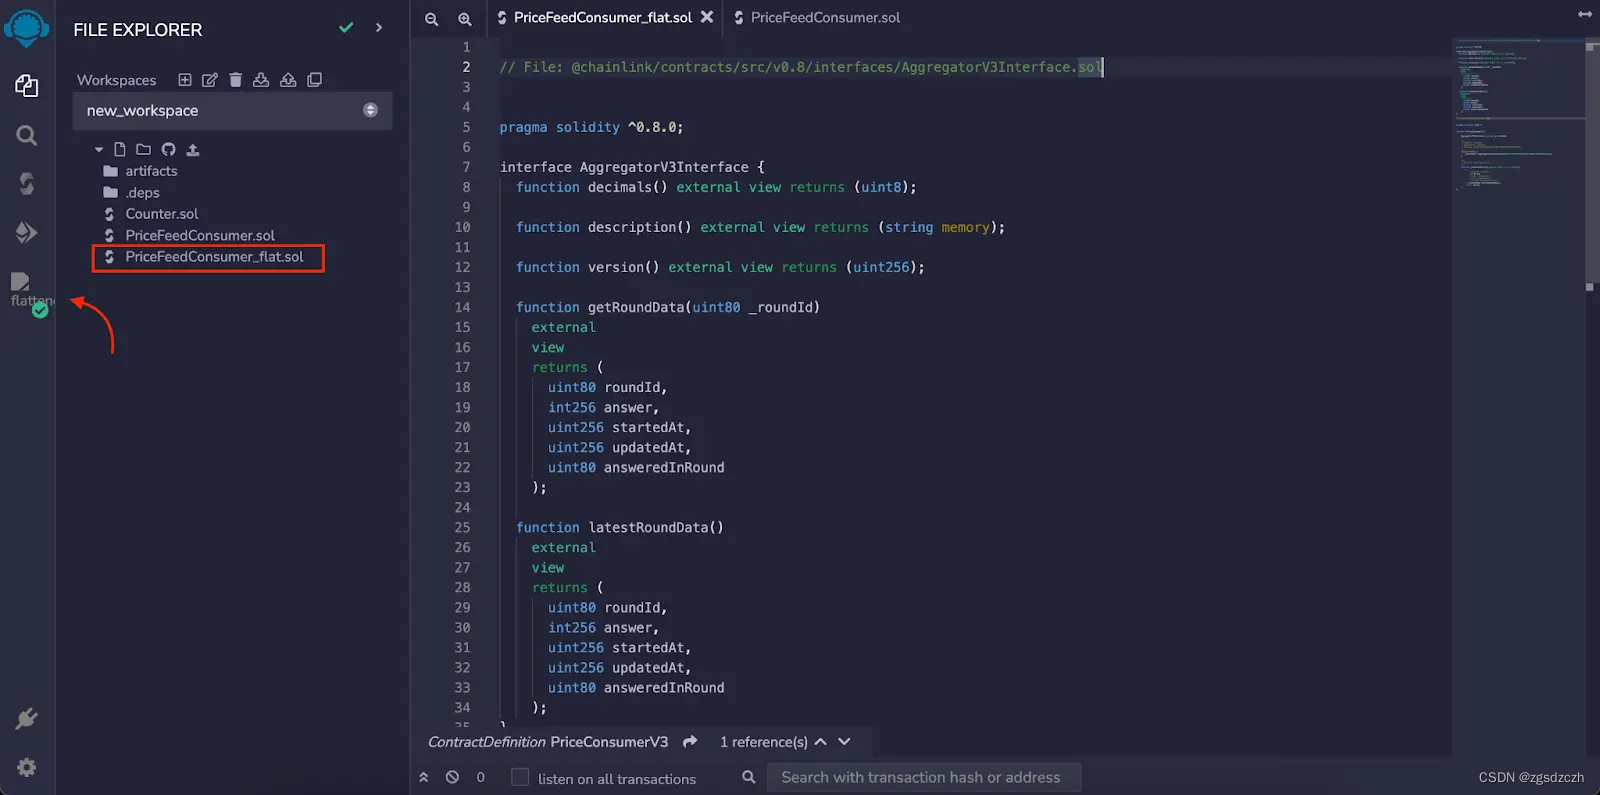
Task: Focus the transaction hash search field
Action: click(923, 777)
